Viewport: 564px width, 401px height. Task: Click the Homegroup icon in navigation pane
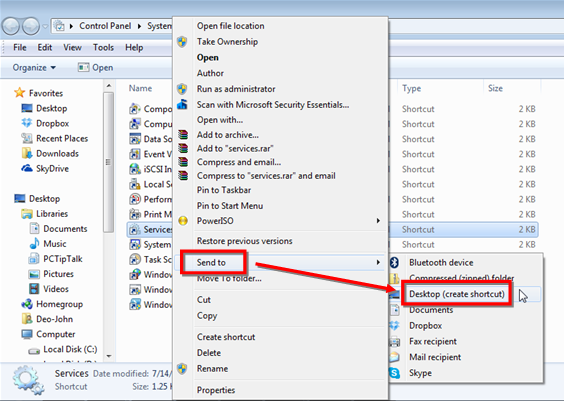(27, 304)
